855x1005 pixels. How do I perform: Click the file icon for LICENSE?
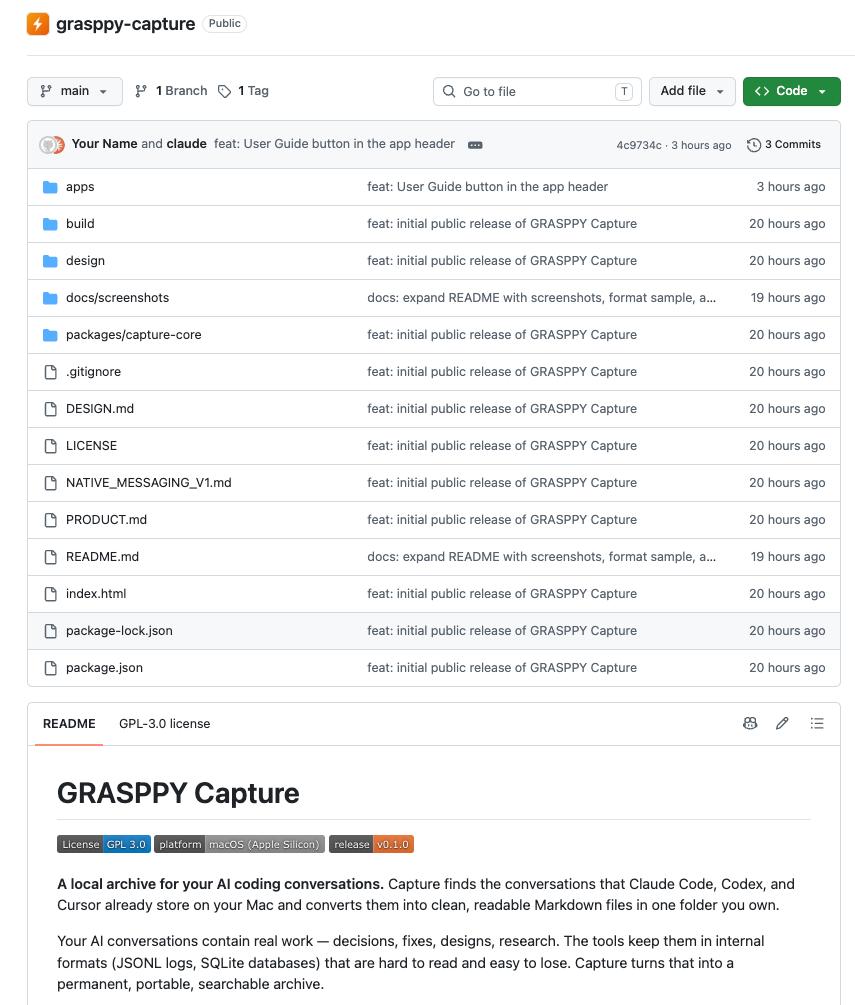point(50,446)
